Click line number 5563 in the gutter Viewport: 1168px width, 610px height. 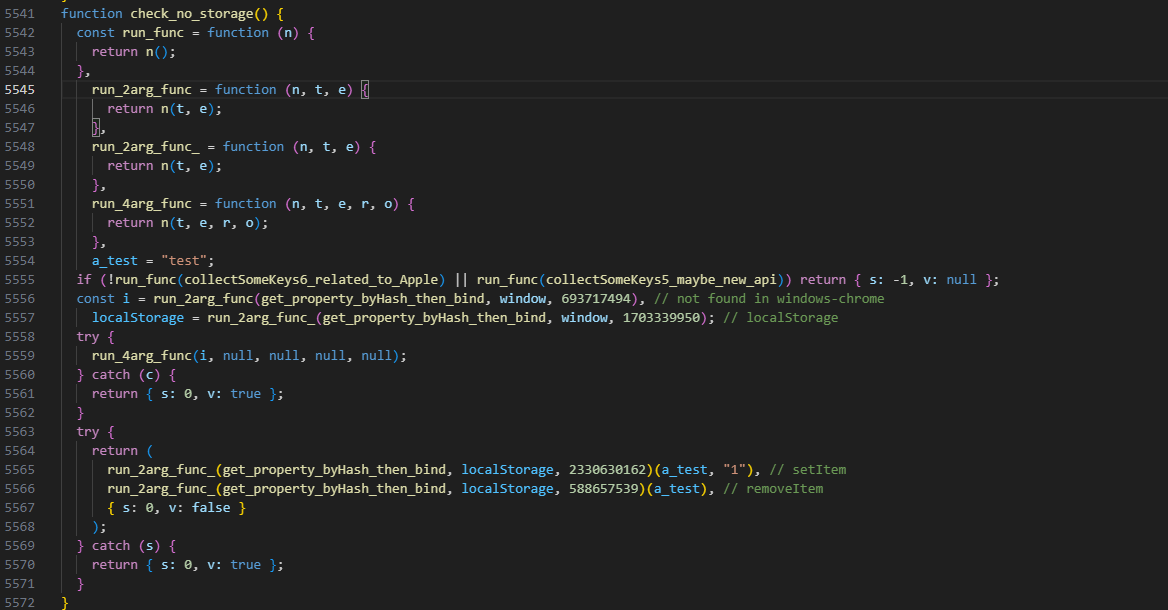19,431
